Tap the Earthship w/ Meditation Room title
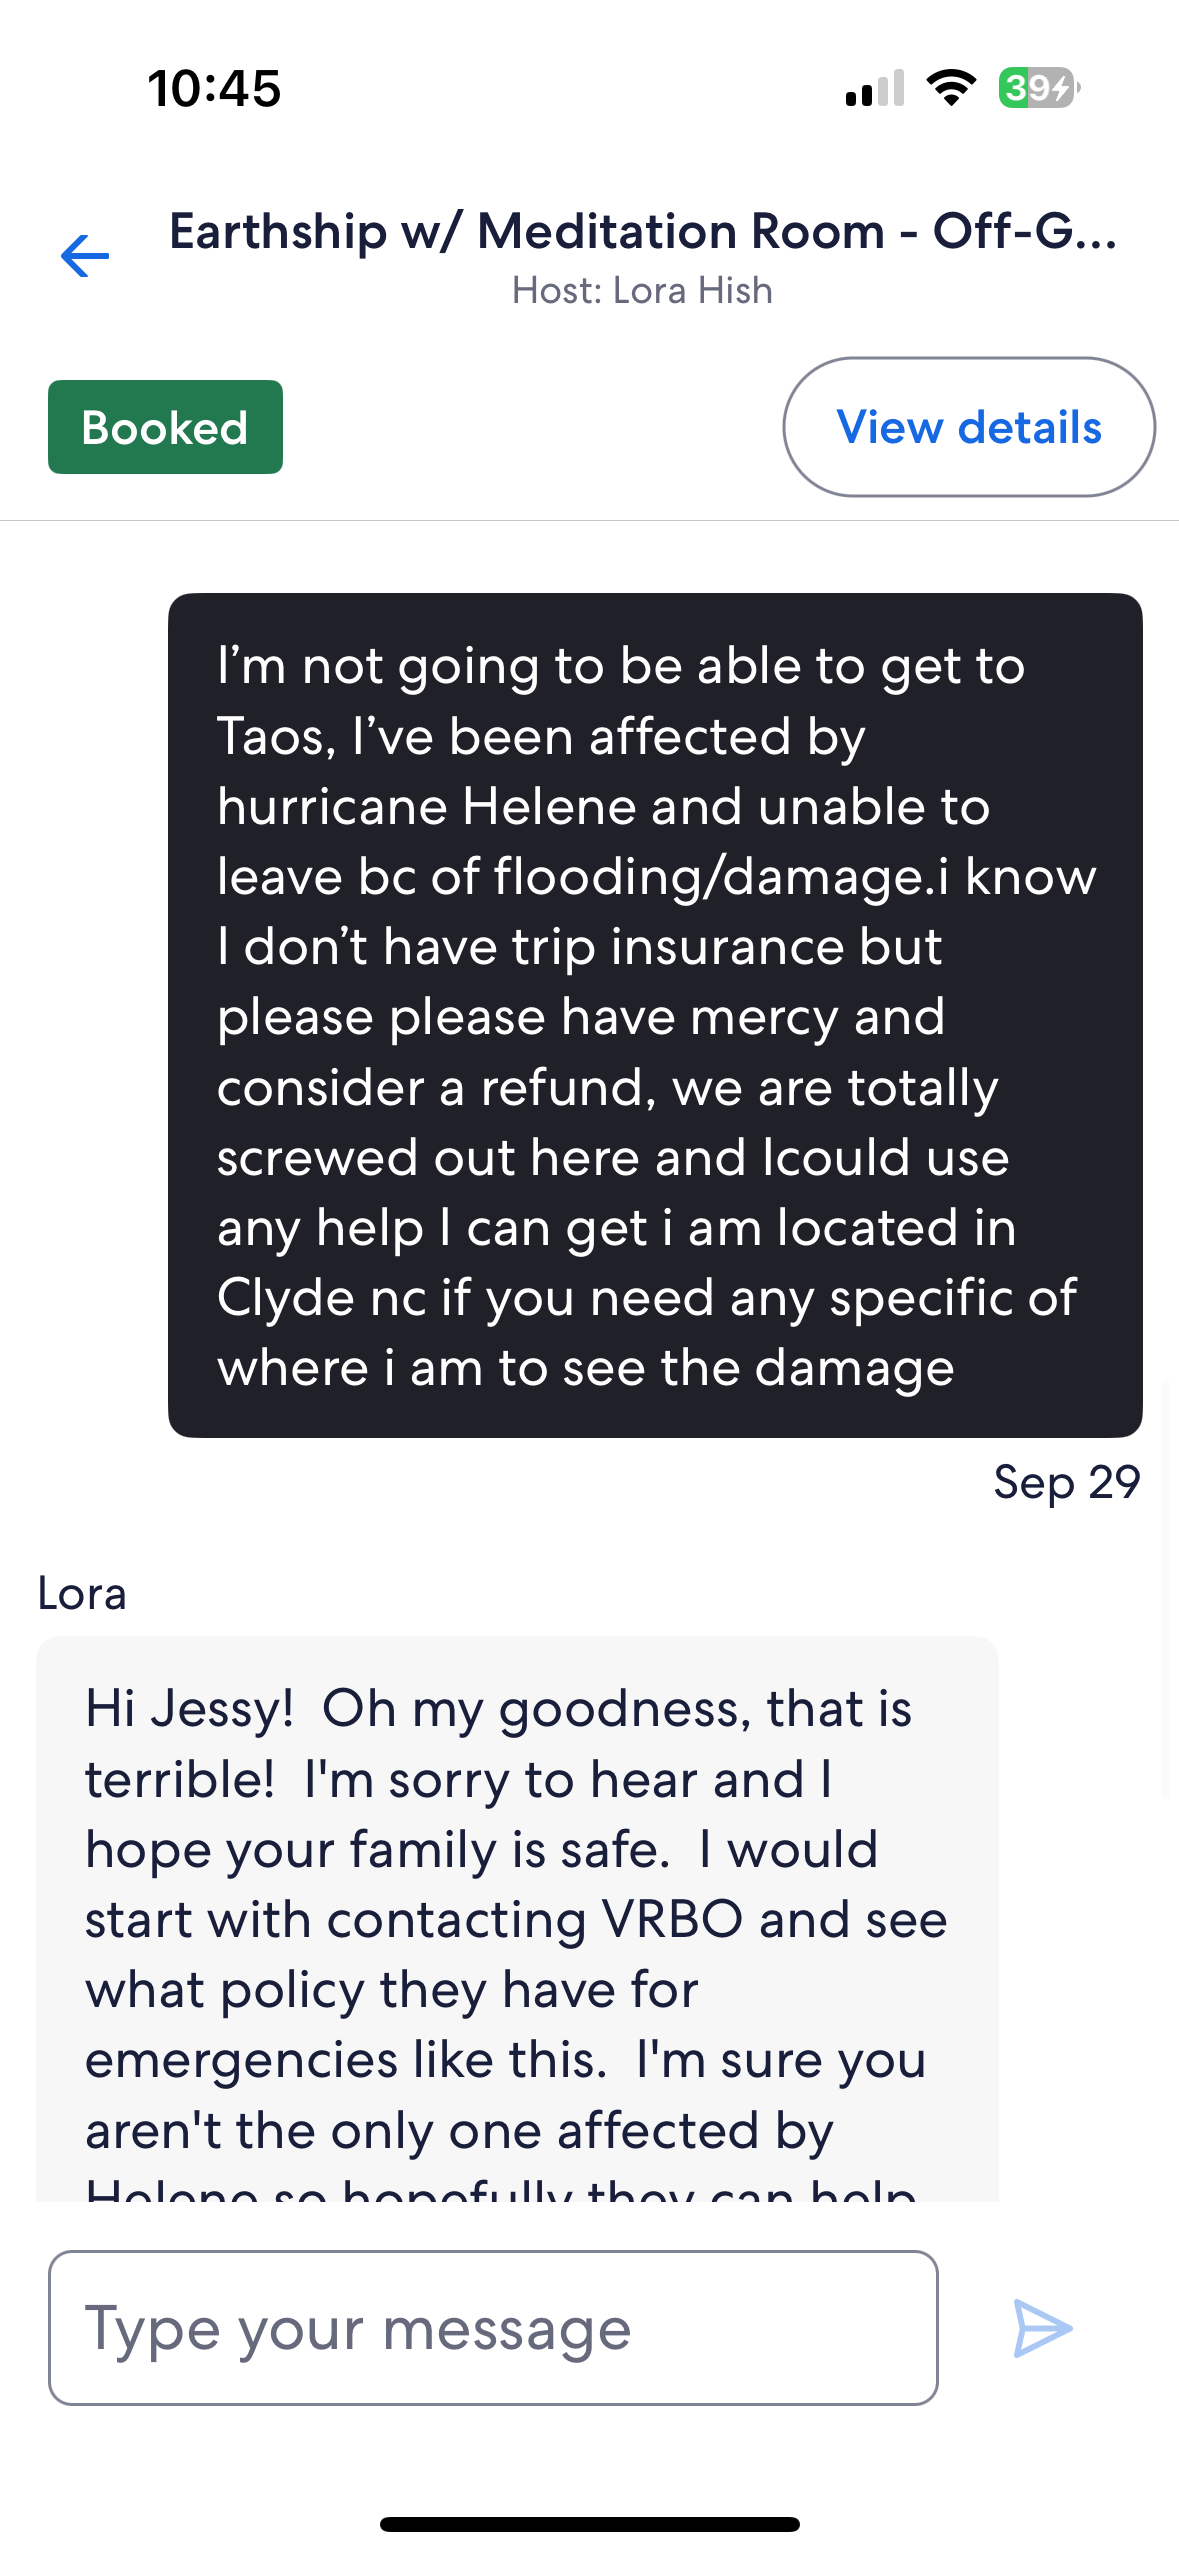This screenshot has width=1179, height=2556. pyautogui.click(x=642, y=231)
